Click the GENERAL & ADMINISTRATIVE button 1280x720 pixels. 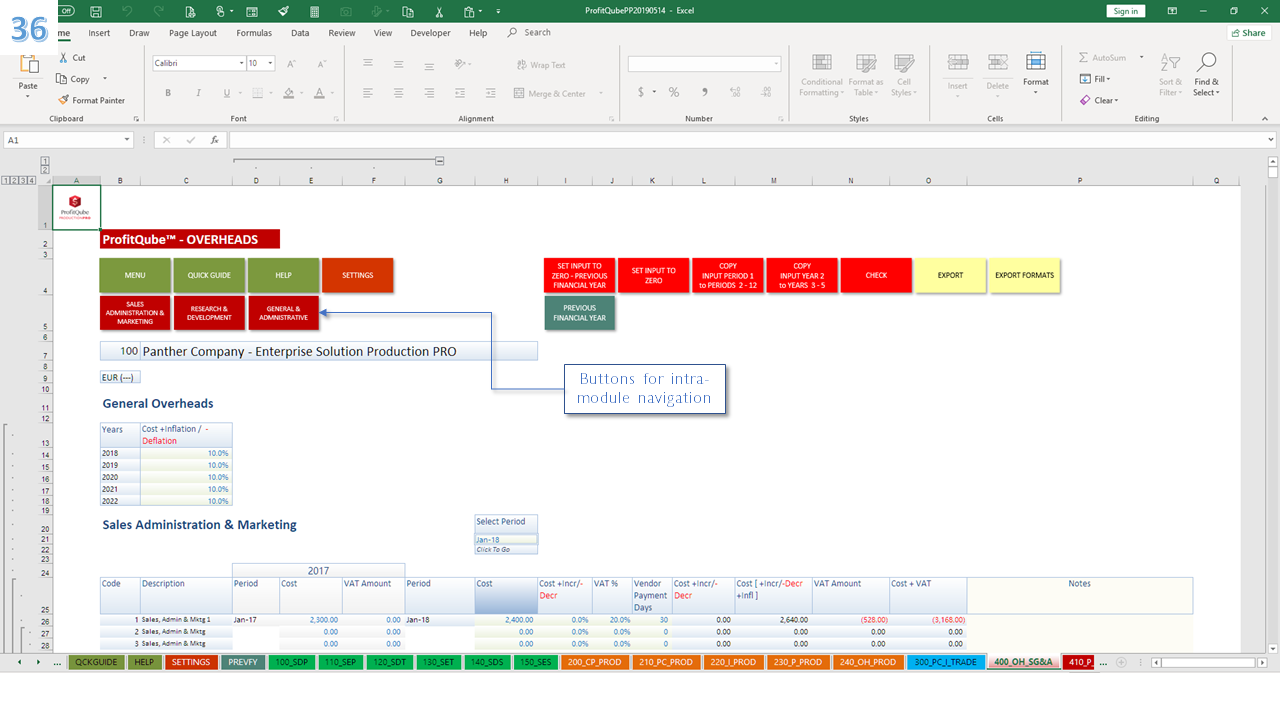pyautogui.click(x=283, y=313)
